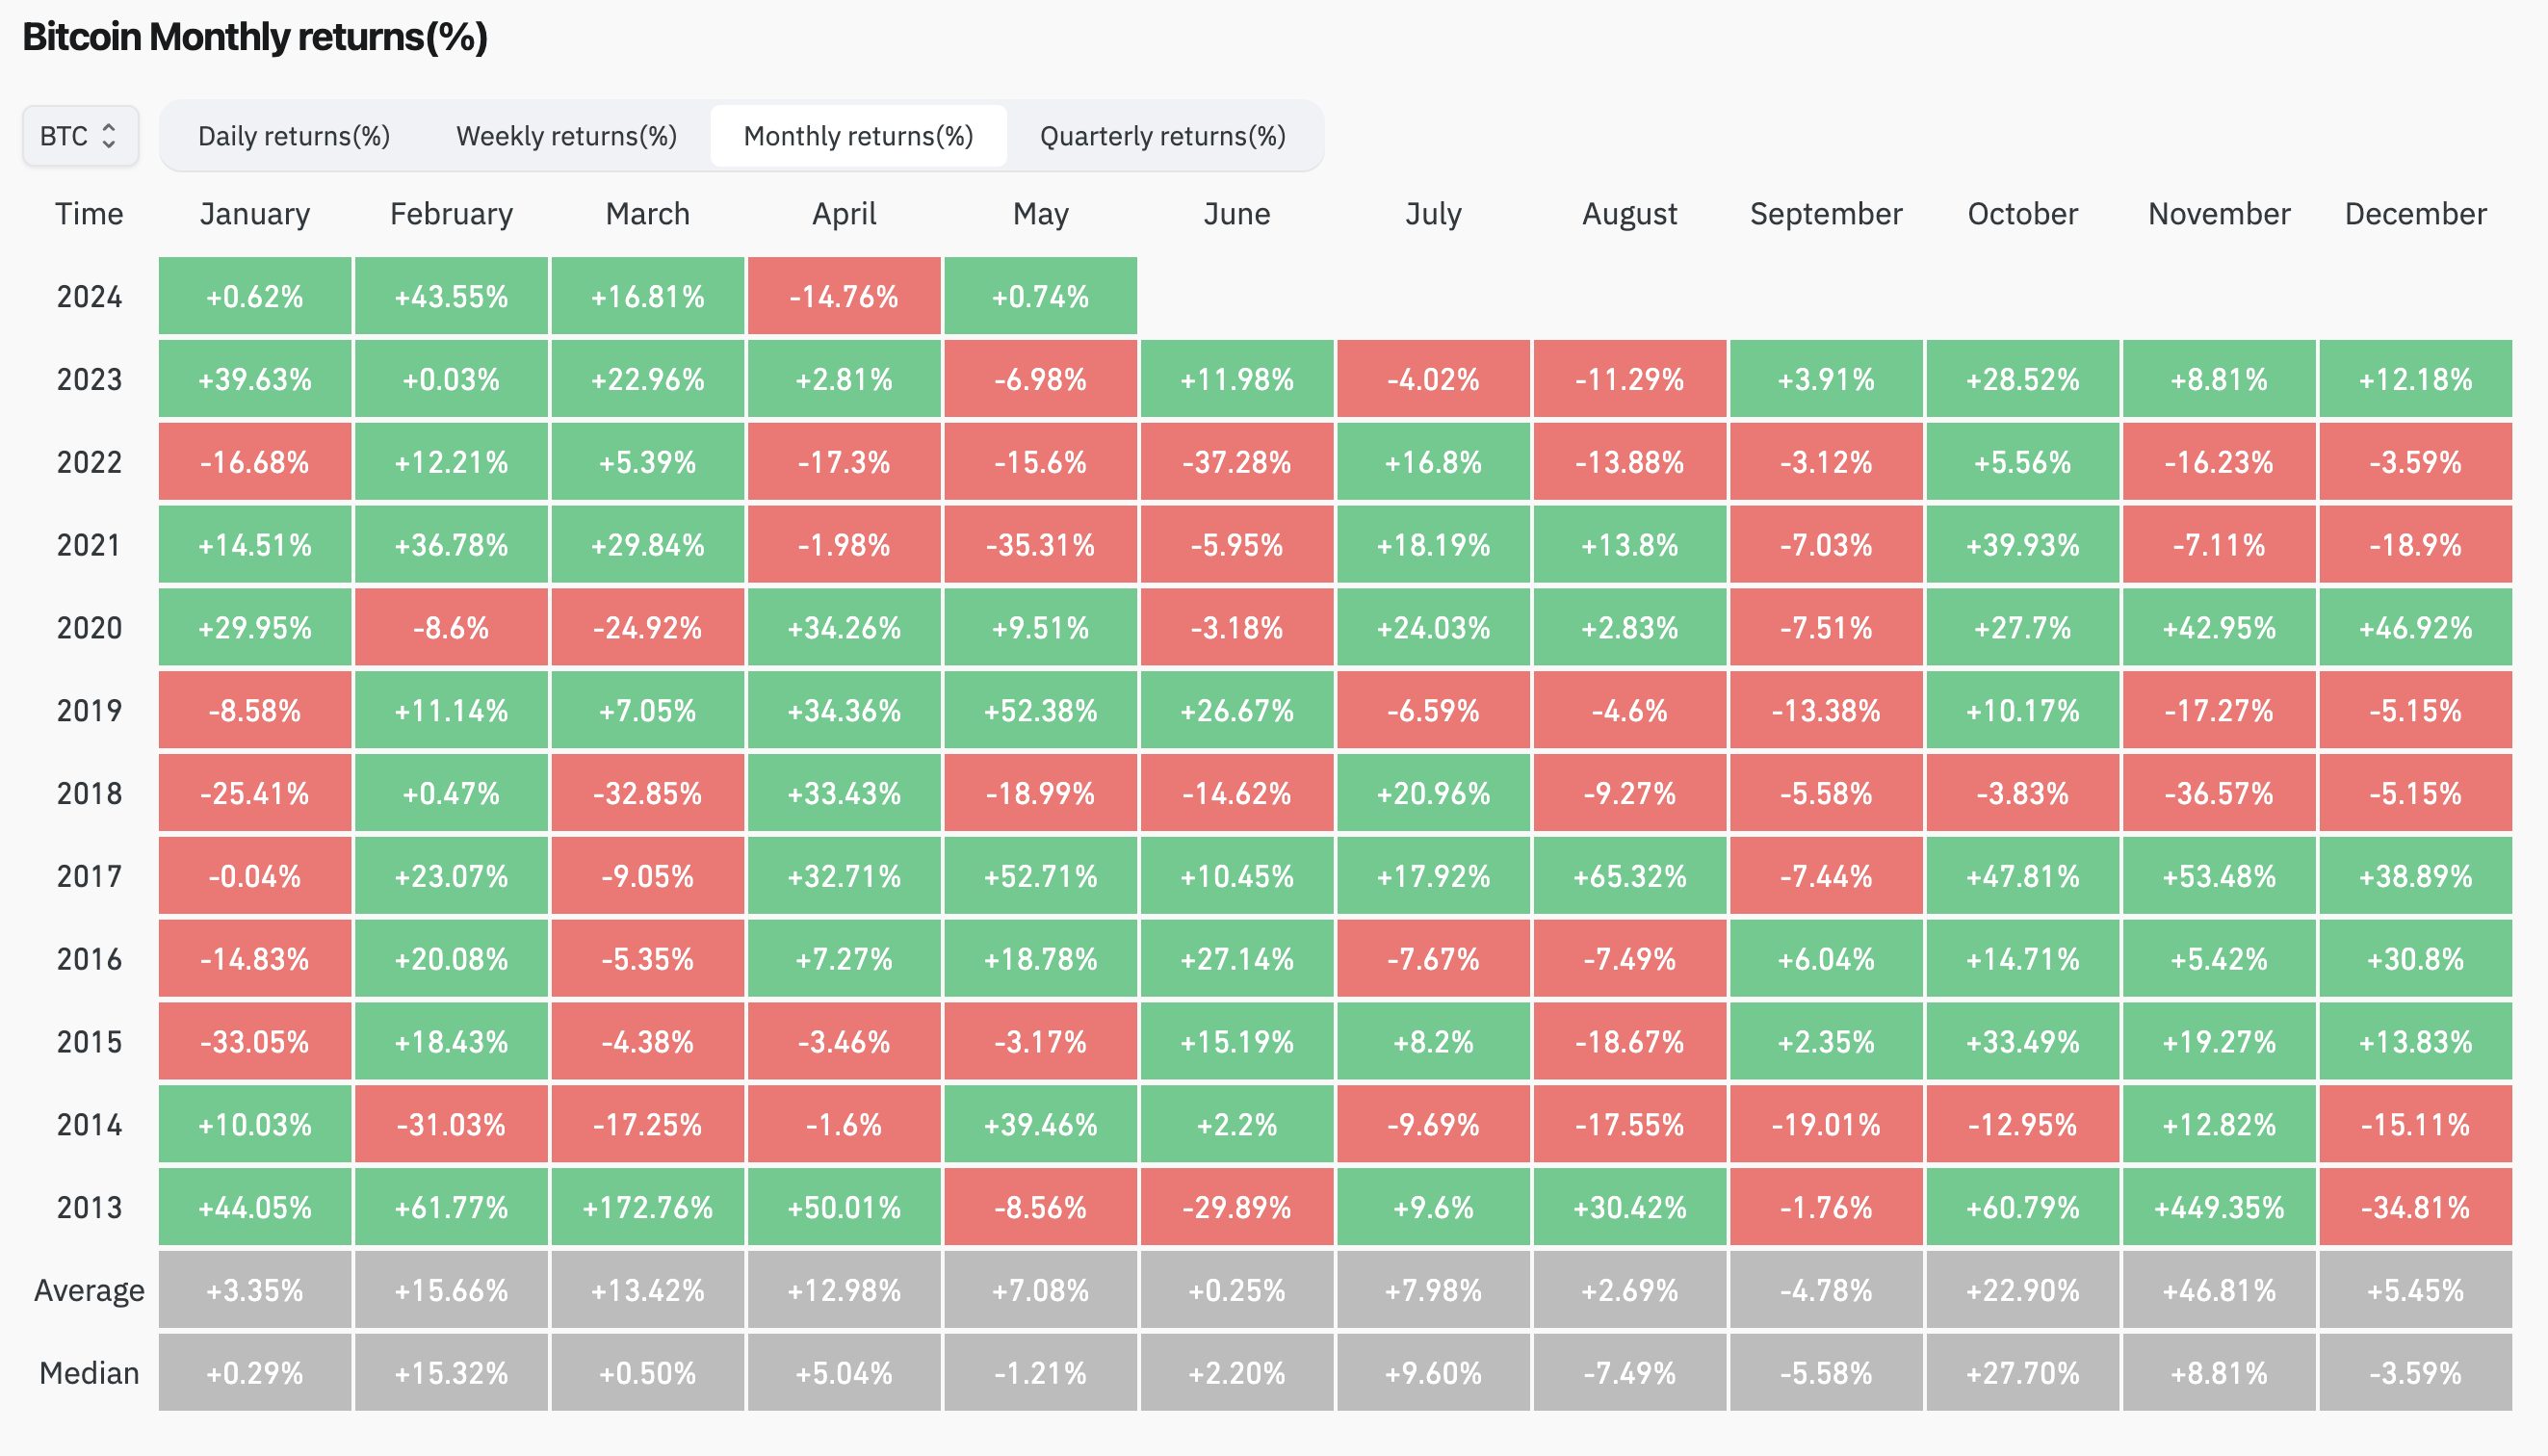Open the Quarterly returns(%) tab
Viewport: 2548px width, 1456px height.
[x=1162, y=136]
